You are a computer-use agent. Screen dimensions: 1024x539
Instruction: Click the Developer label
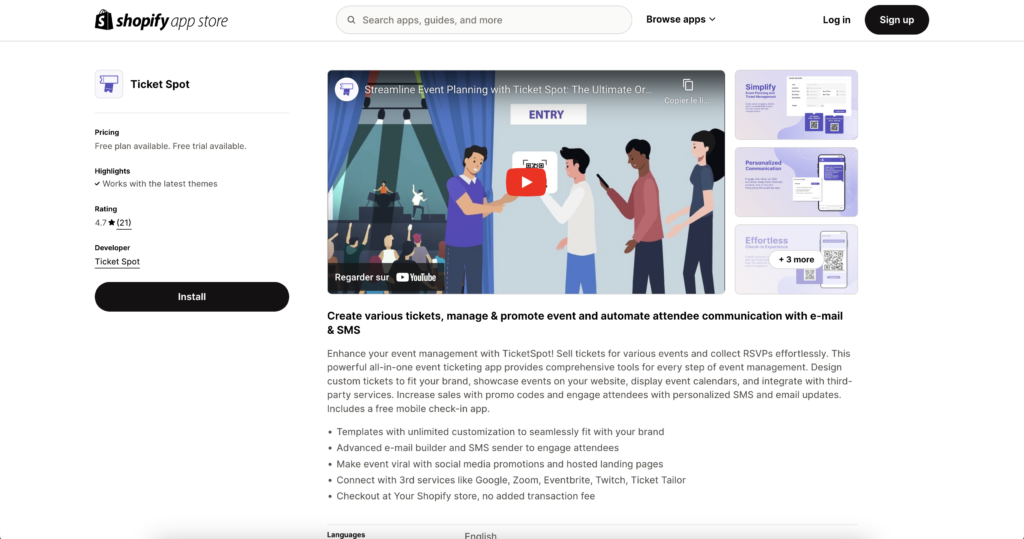point(112,248)
